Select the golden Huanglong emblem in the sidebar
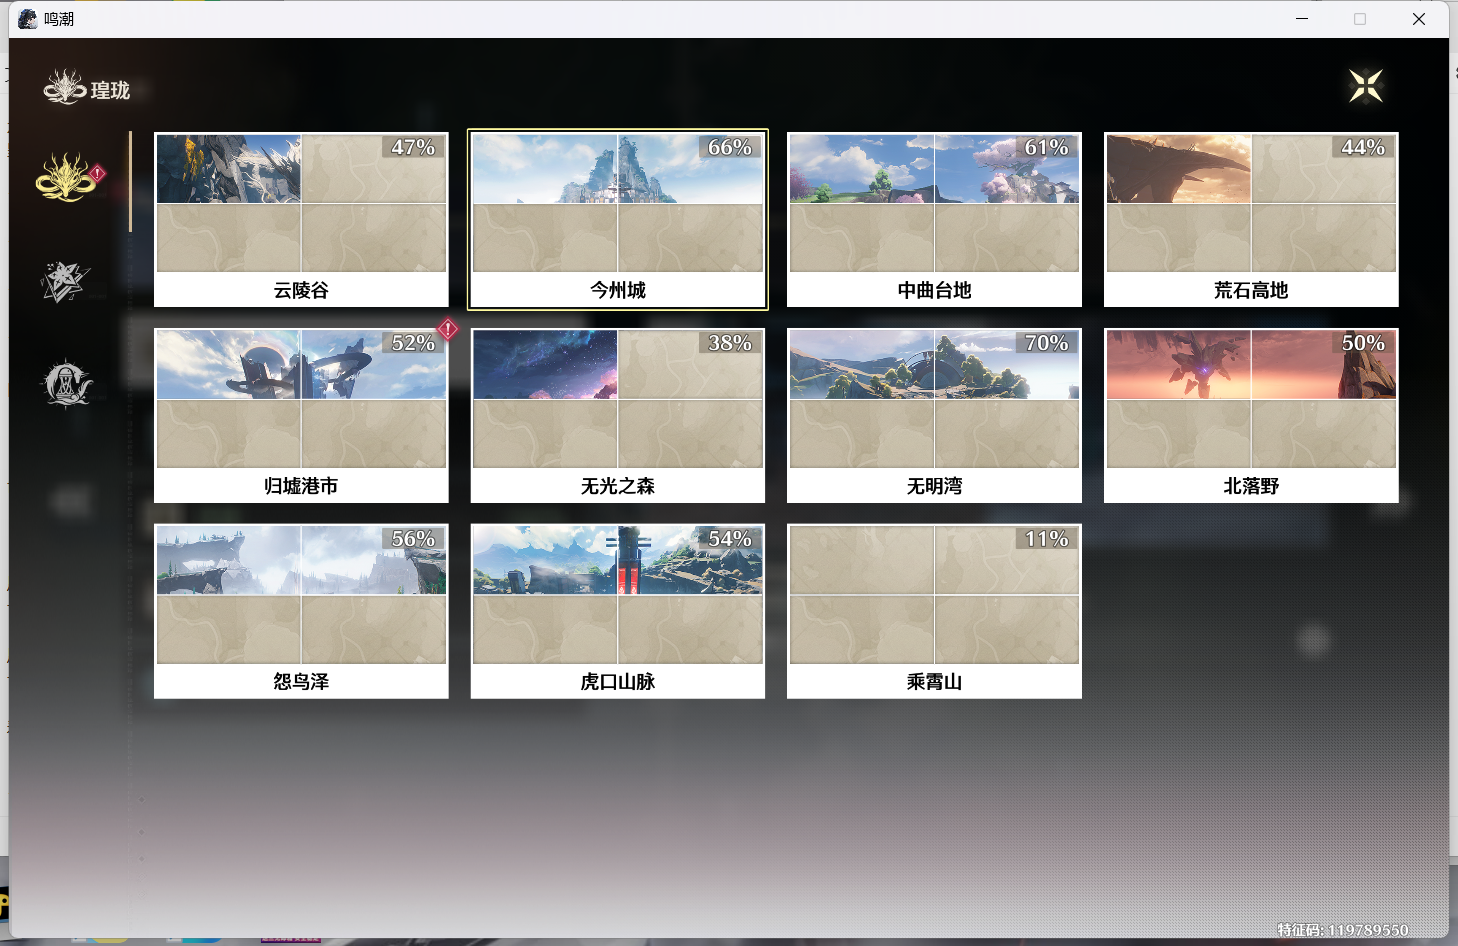The height and width of the screenshot is (946, 1458). coord(66,178)
